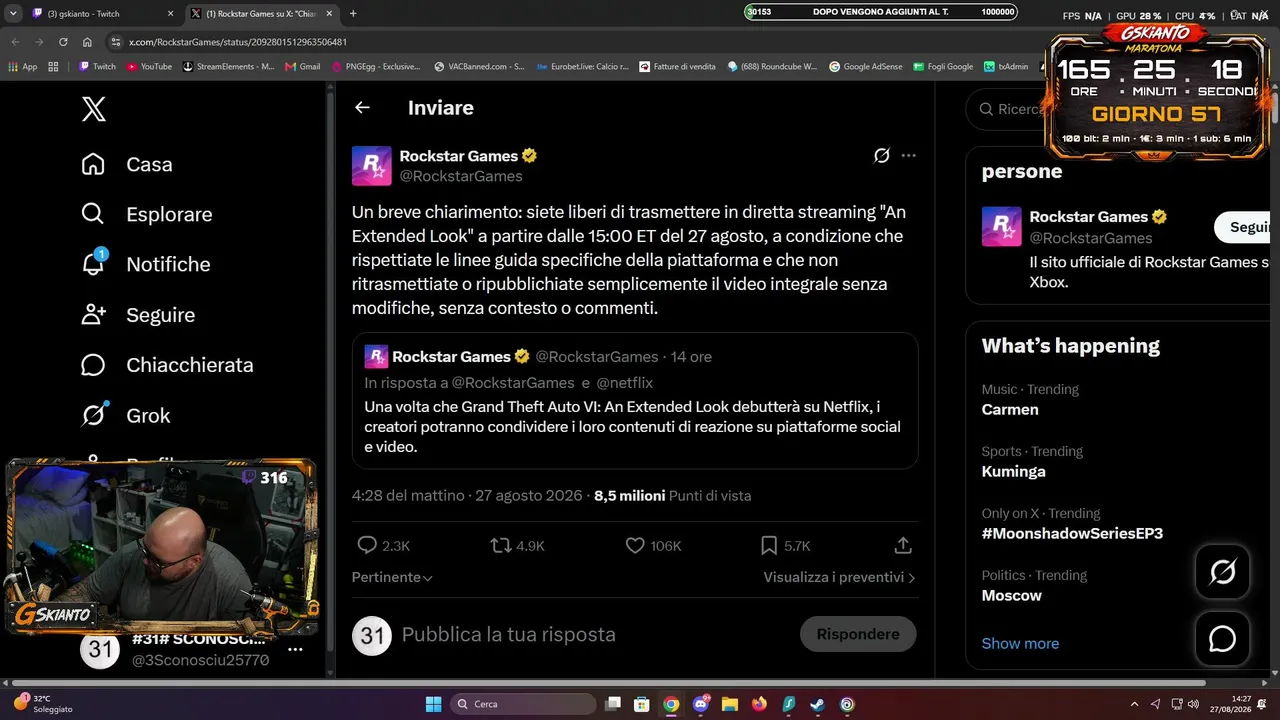Open the StreamElements bookmark
Image resolution: width=1280 pixels, height=720 pixels.
[x=229, y=67]
